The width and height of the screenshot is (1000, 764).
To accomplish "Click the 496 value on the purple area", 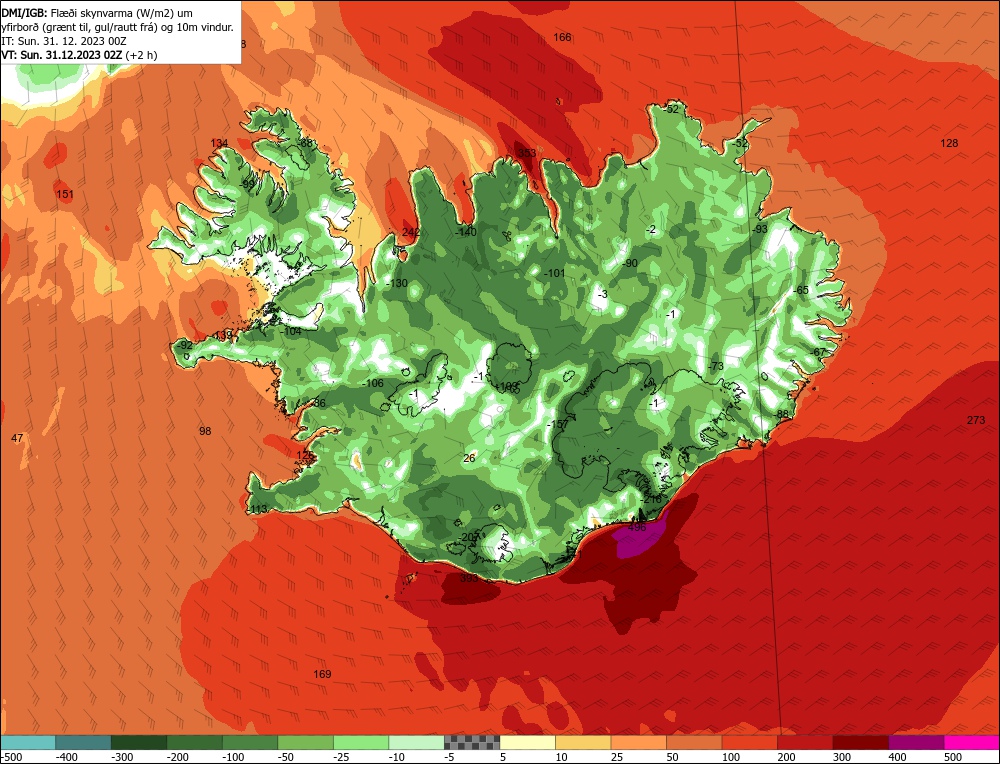I will coord(637,527).
